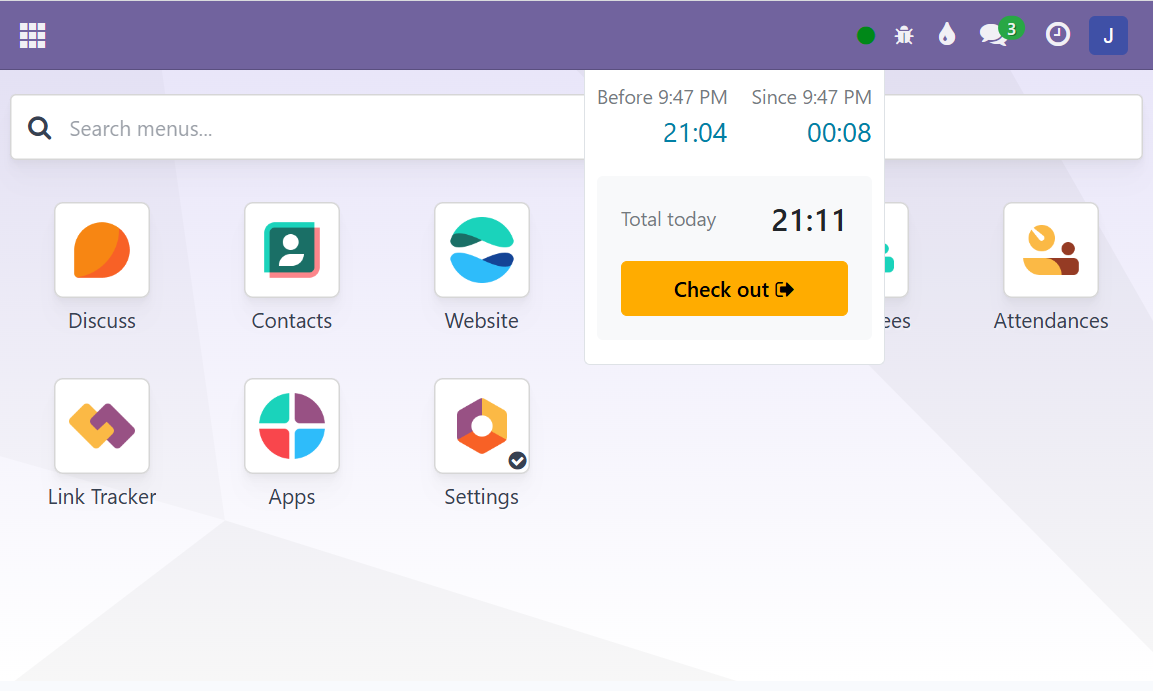The image size is (1153, 691).
Task: Click the Search menus input field
Action: click(300, 127)
